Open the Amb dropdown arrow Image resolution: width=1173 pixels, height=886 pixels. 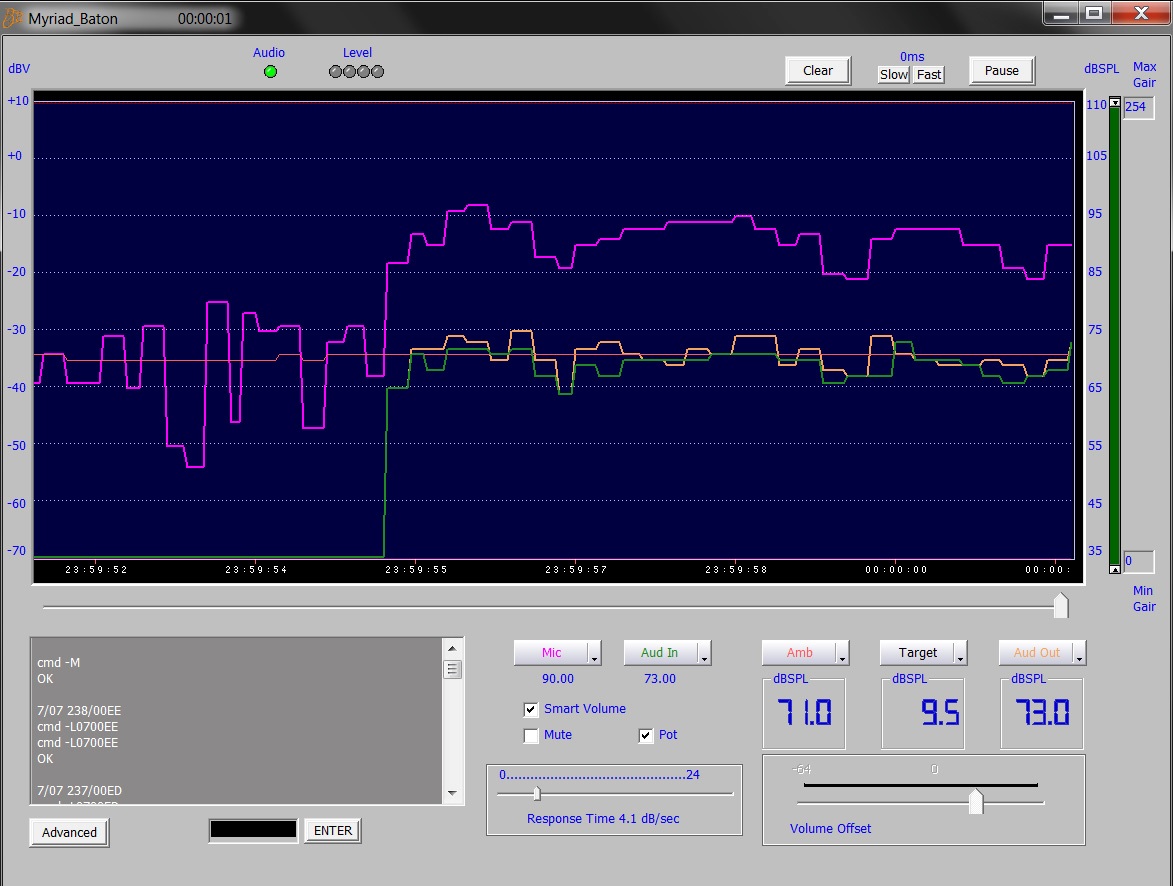[x=842, y=653]
